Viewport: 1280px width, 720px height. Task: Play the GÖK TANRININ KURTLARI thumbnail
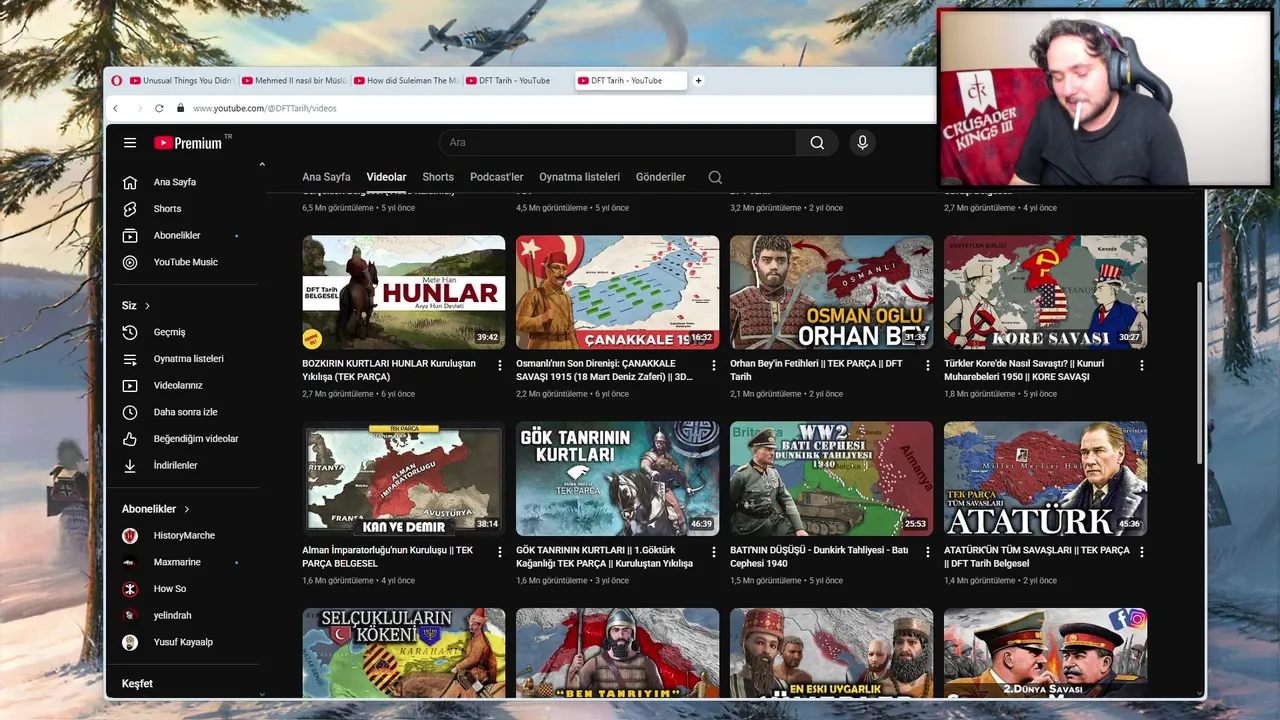click(x=617, y=478)
